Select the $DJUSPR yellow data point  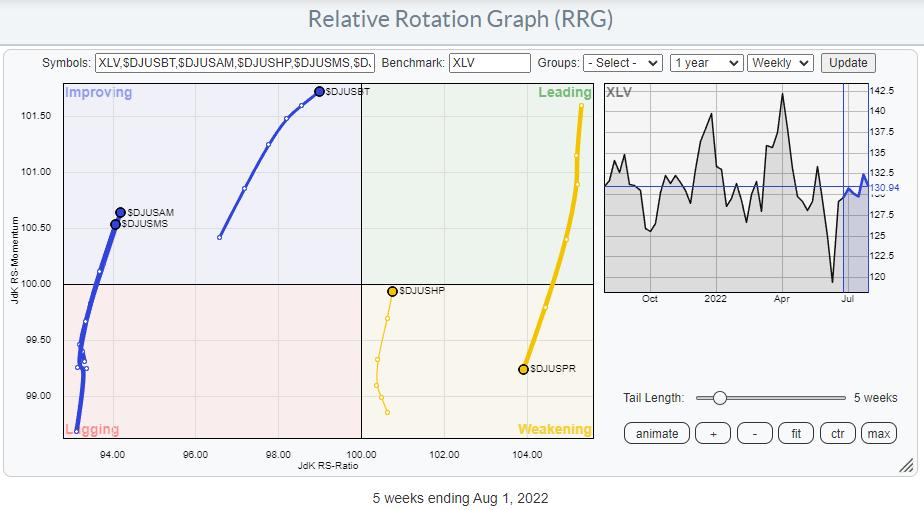click(x=523, y=369)
